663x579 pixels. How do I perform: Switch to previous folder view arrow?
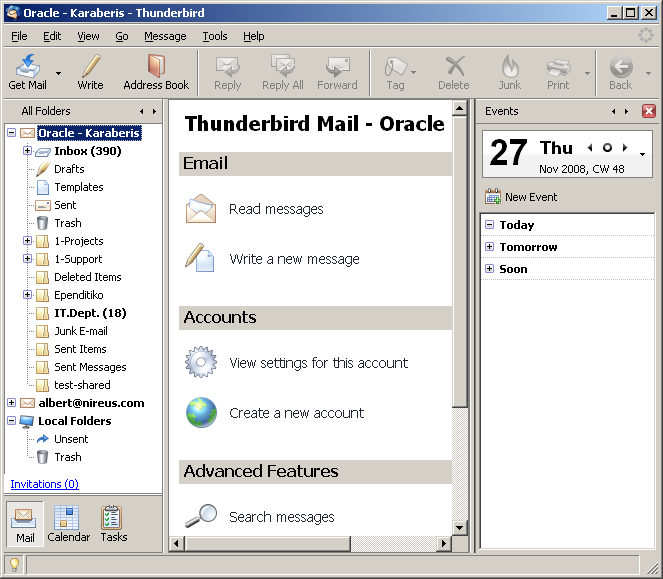(142, 112)
